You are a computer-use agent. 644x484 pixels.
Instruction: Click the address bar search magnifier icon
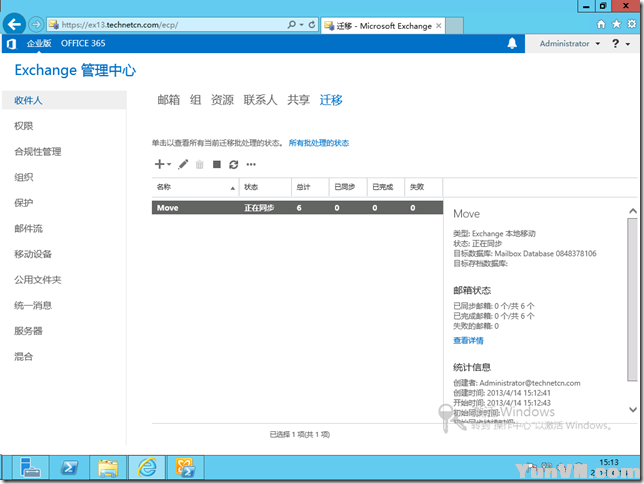(291, 25)
